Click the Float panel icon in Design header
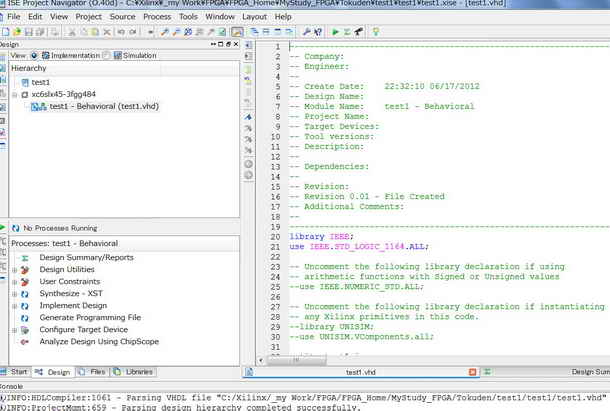 click(228, 44)
